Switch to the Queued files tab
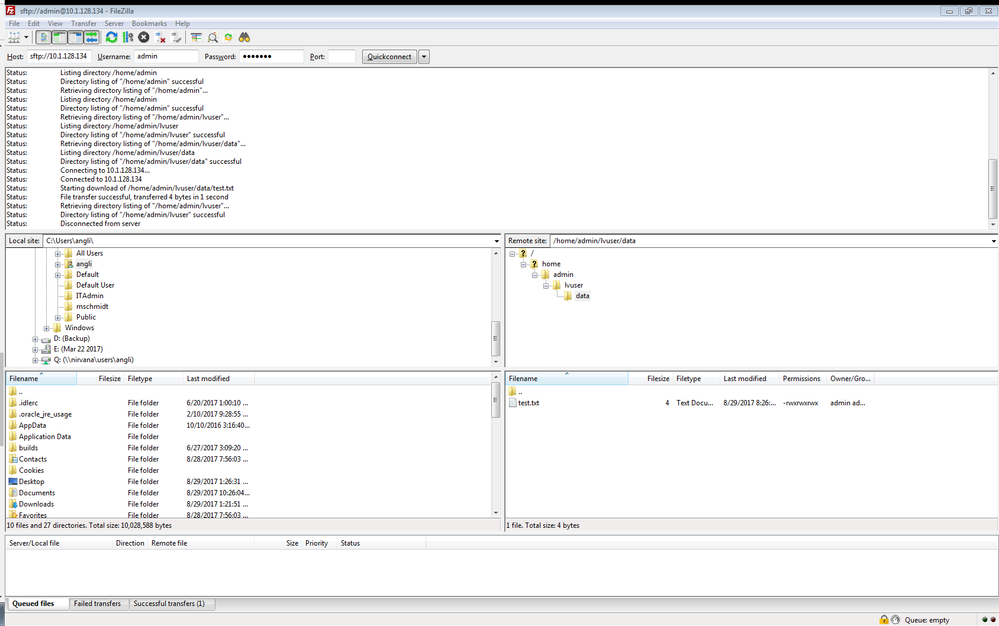 [34, 604]
